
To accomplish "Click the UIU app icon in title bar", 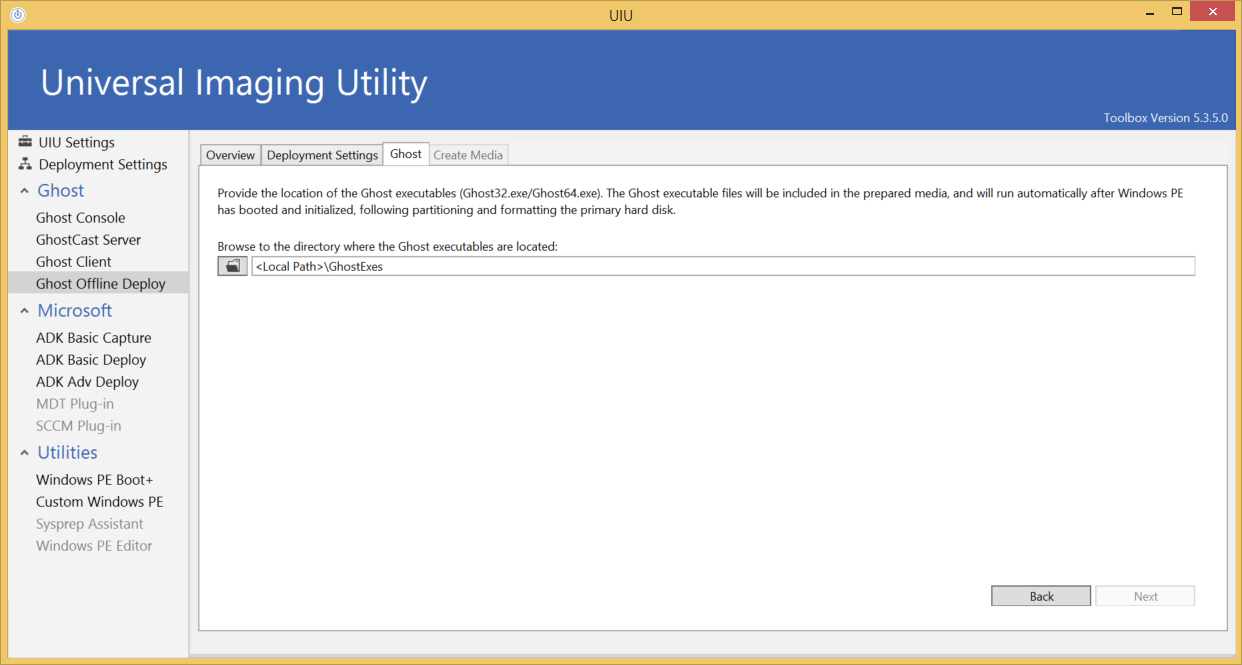I will tap(17, 15).
